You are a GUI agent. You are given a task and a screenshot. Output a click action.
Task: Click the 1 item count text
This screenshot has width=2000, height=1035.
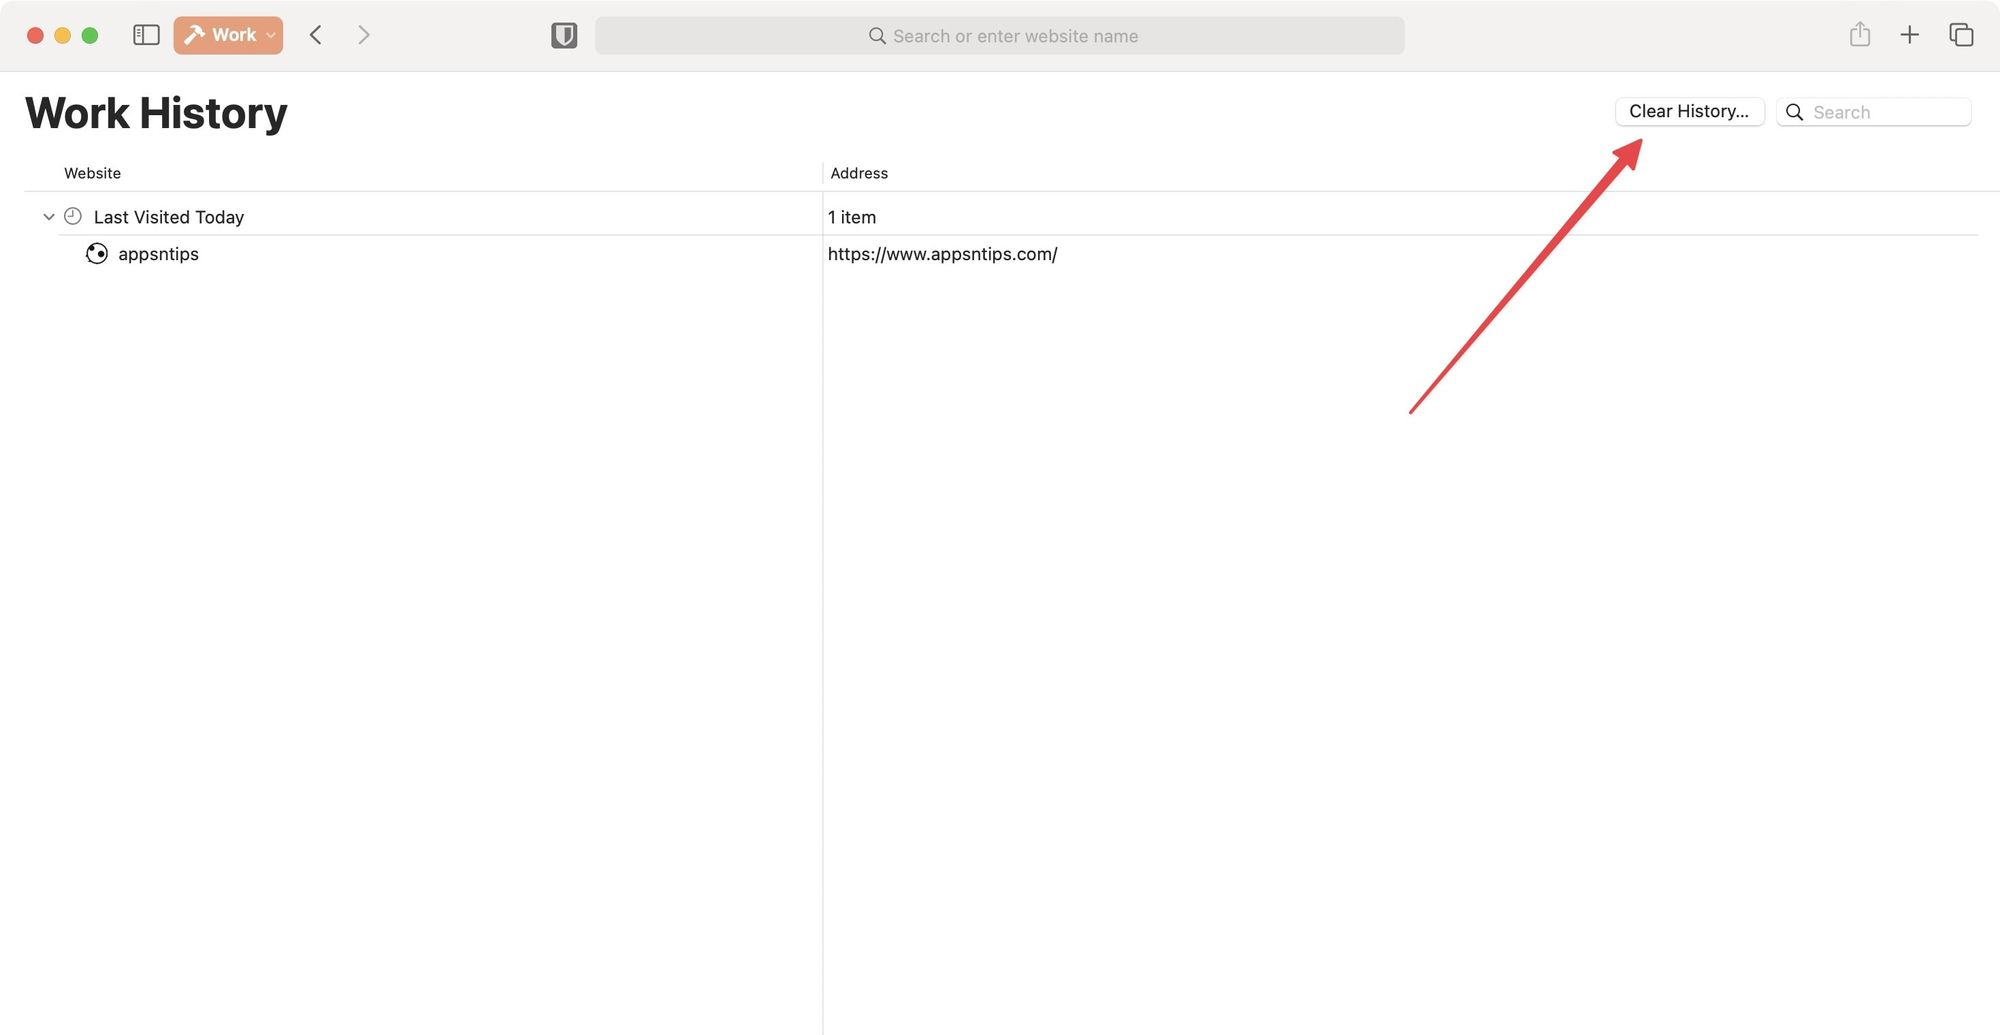(852, 217)
